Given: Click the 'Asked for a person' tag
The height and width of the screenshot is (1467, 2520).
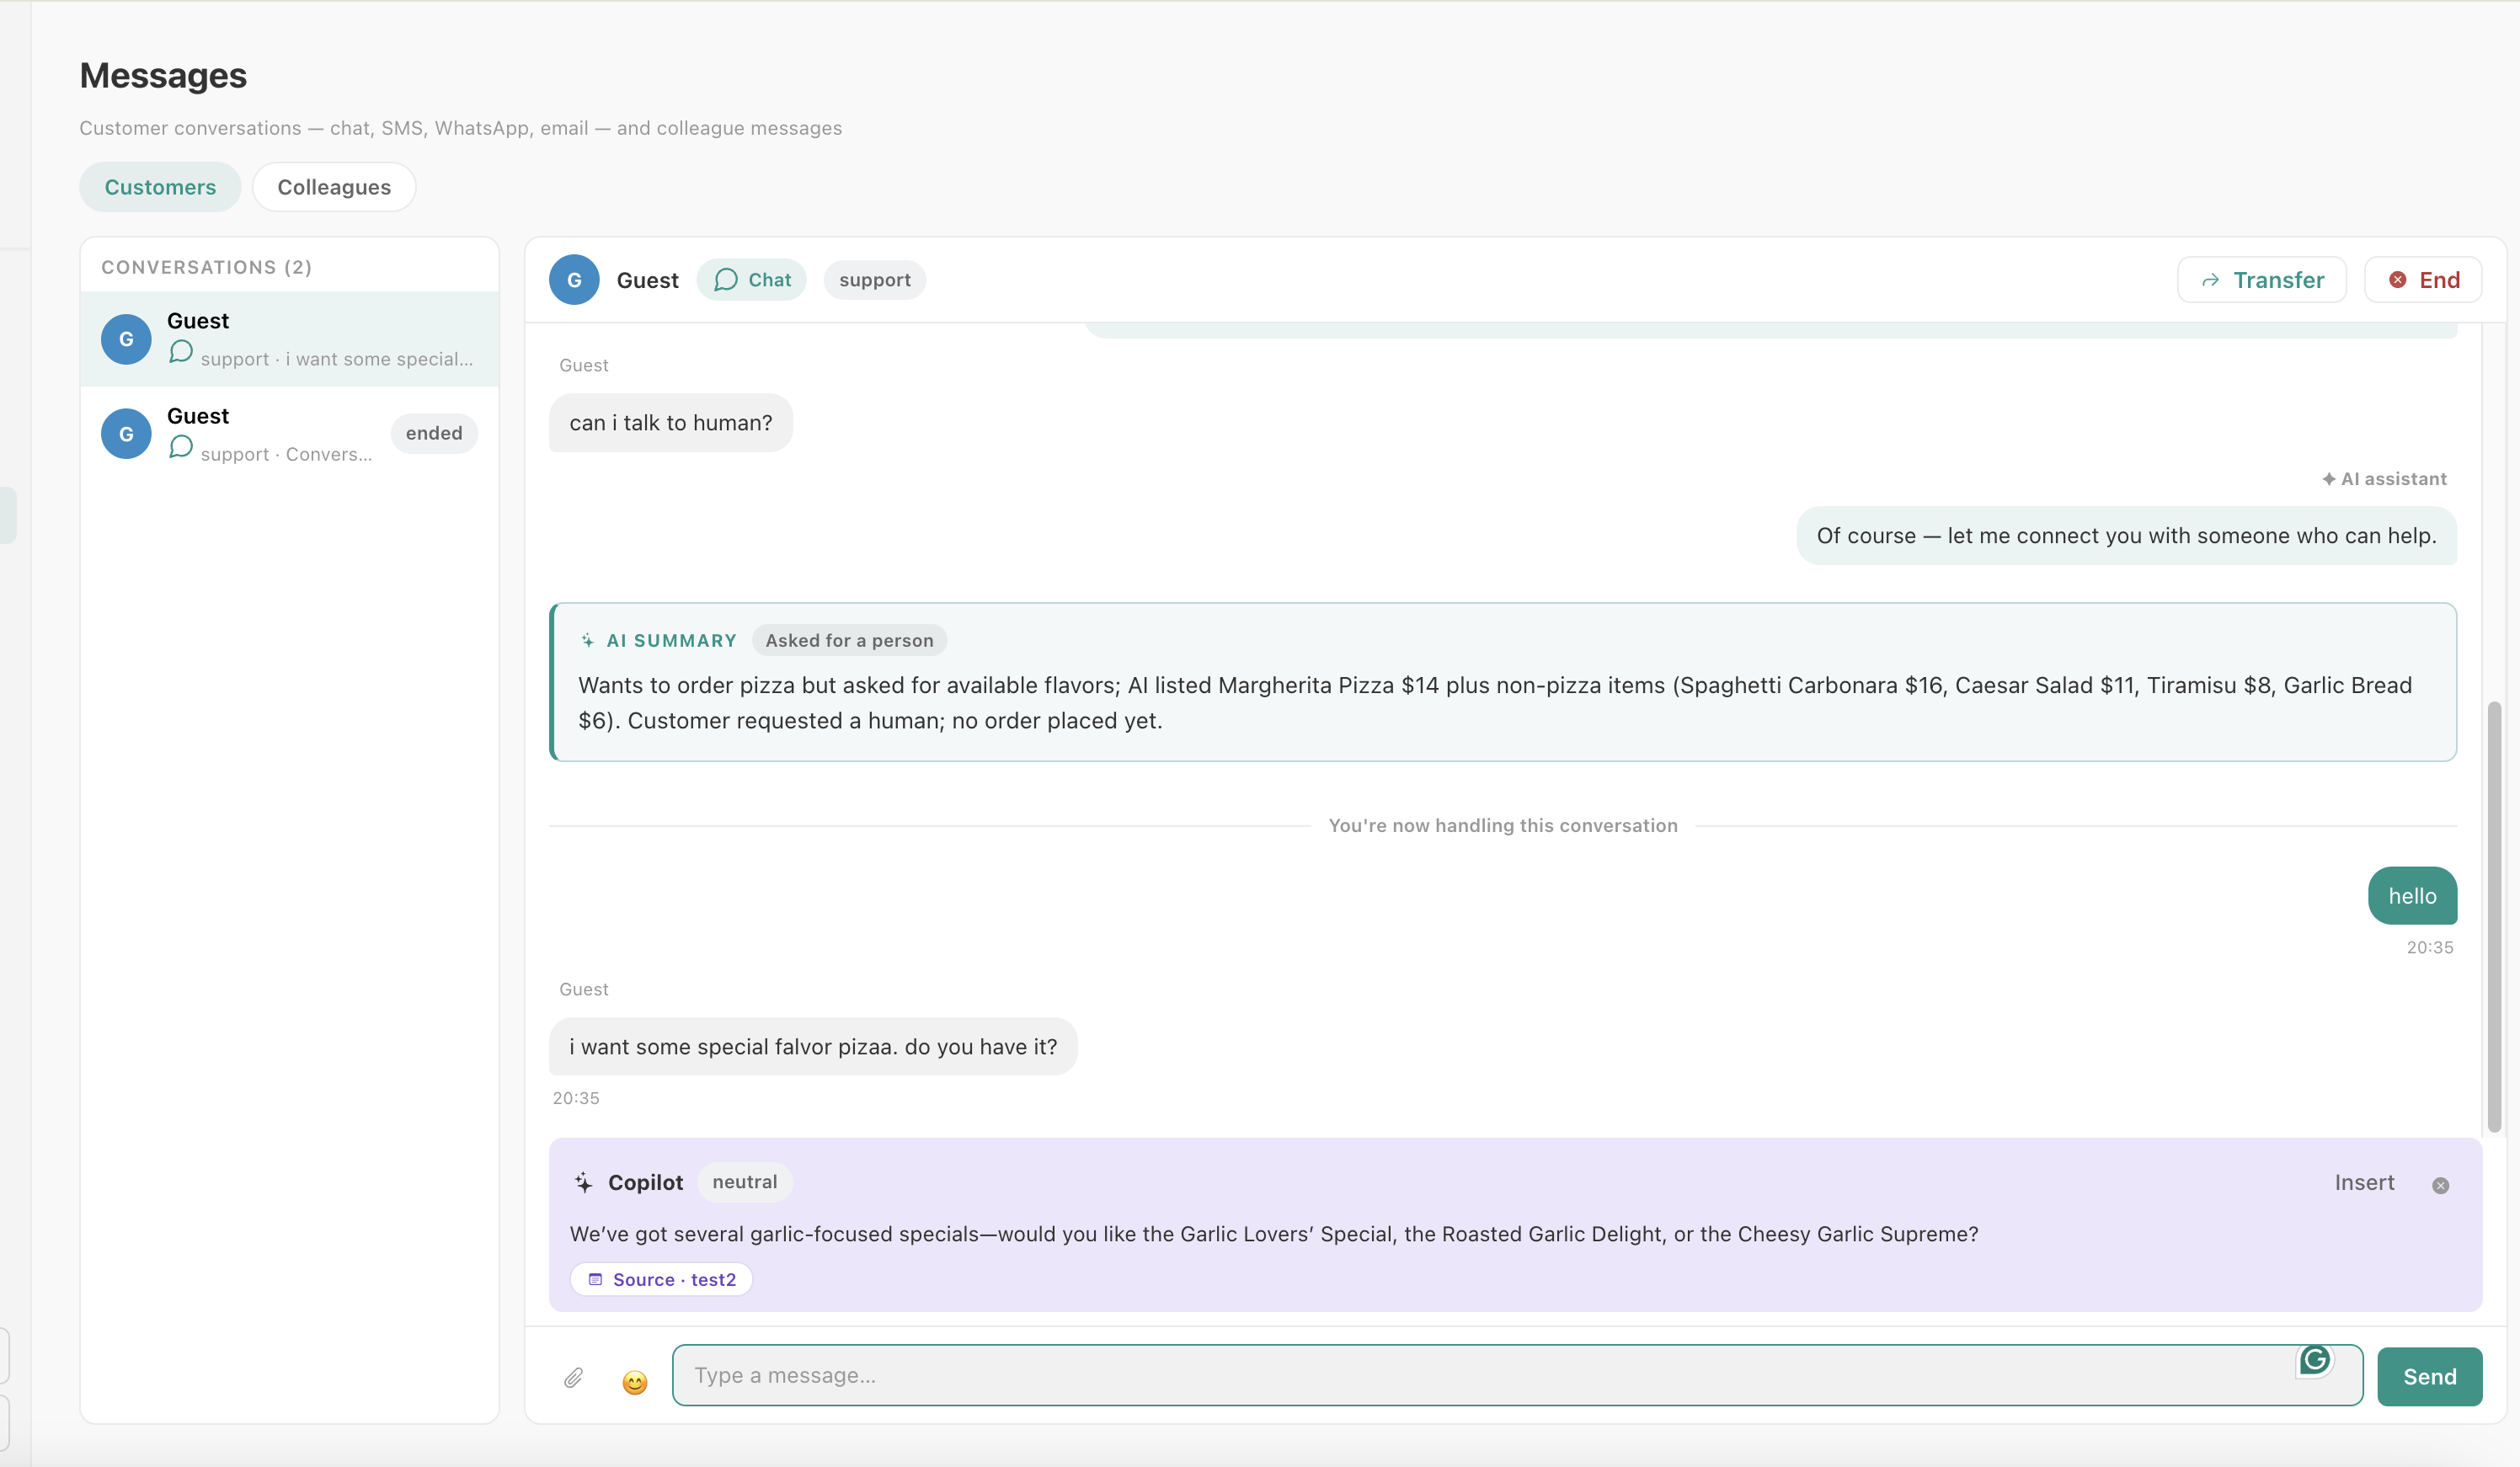Looking at the screenshot, I should [x=850, y=641].
